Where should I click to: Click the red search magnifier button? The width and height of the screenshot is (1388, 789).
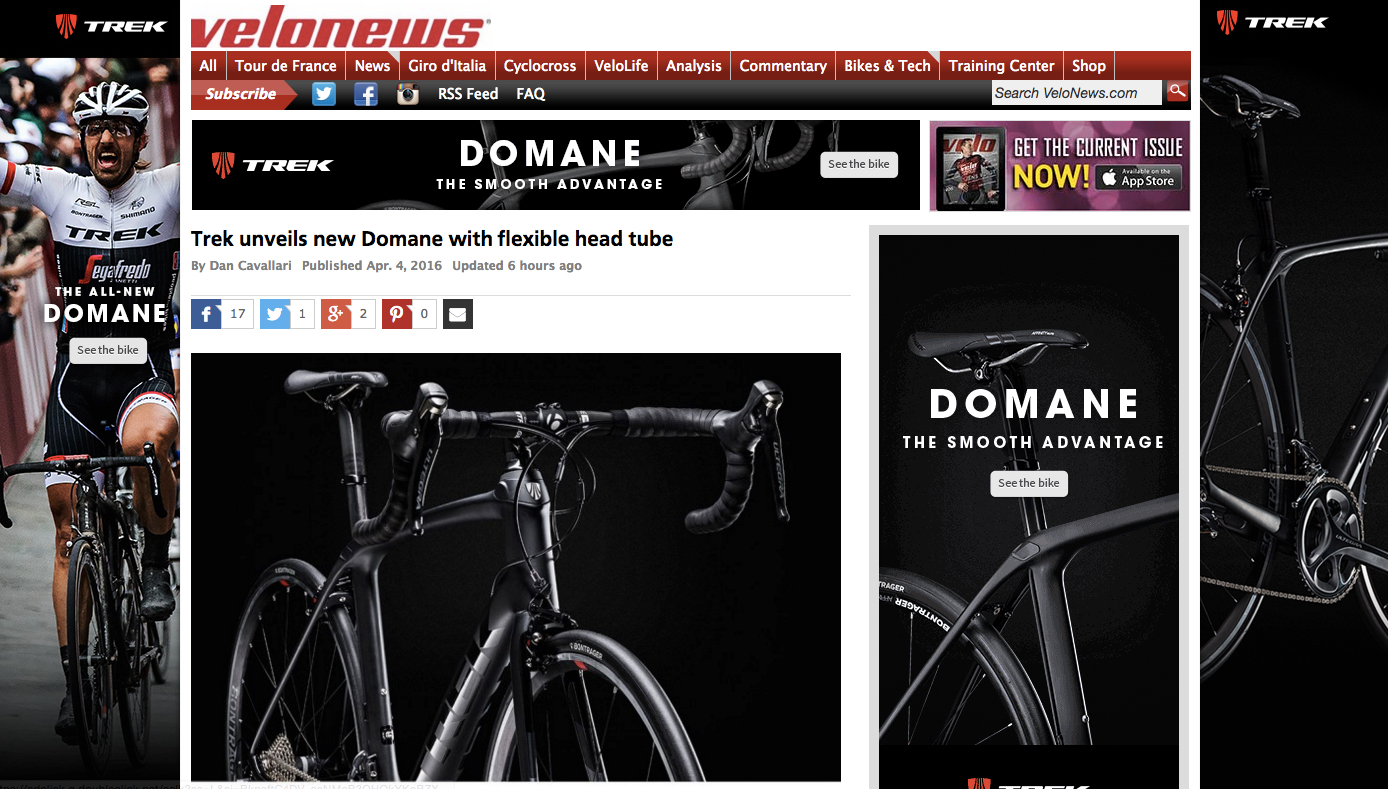pyautogui.click(x=1177, y=92)
